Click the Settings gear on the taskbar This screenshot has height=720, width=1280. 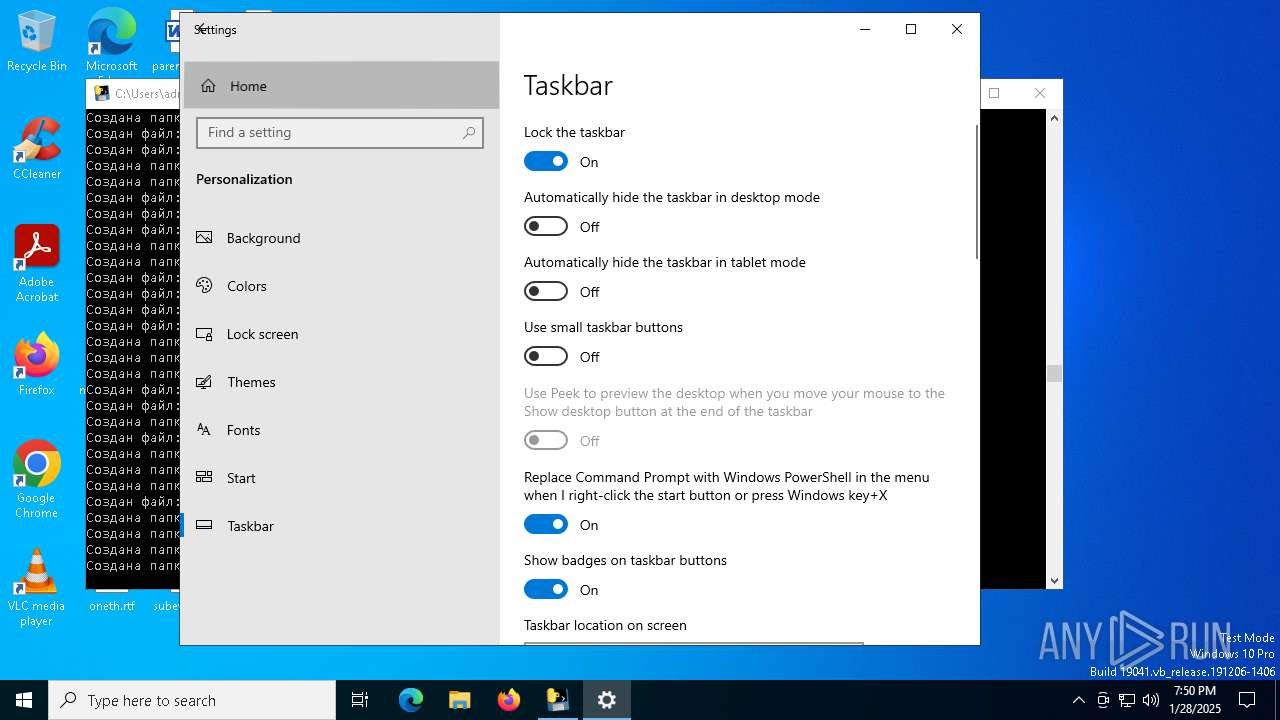(606, 700)
